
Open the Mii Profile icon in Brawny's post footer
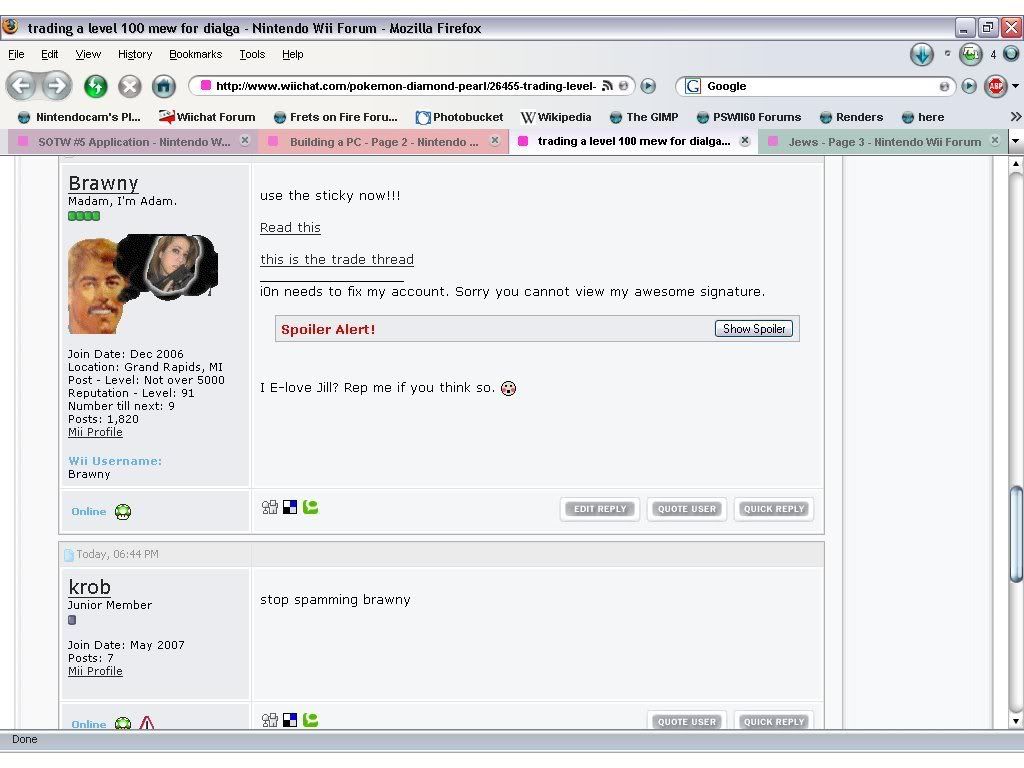[270, 507]
